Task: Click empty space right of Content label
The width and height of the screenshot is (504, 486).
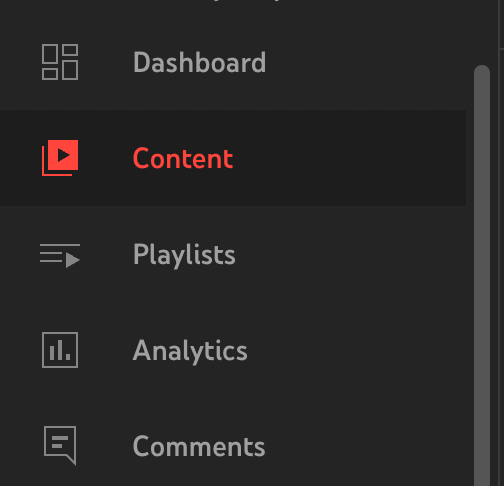Action: [348, 158]
